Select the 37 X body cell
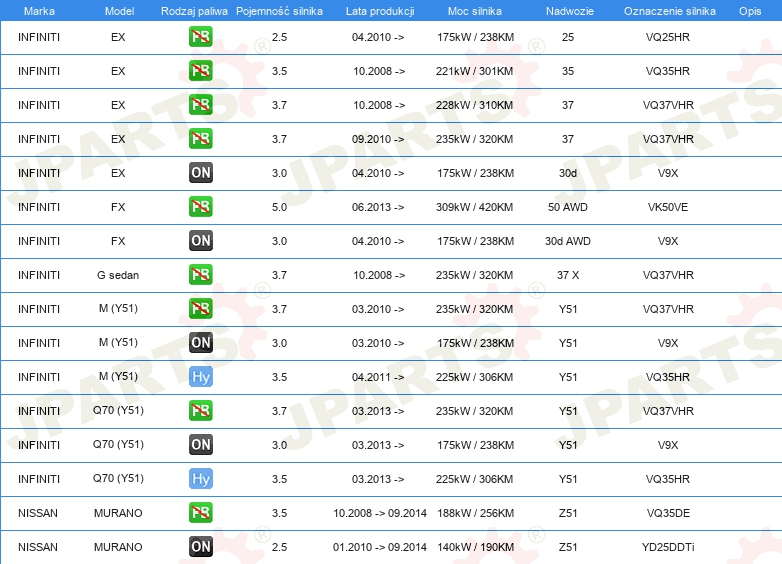This screenshot has height=564, width=782. click(x=568, y=275)
